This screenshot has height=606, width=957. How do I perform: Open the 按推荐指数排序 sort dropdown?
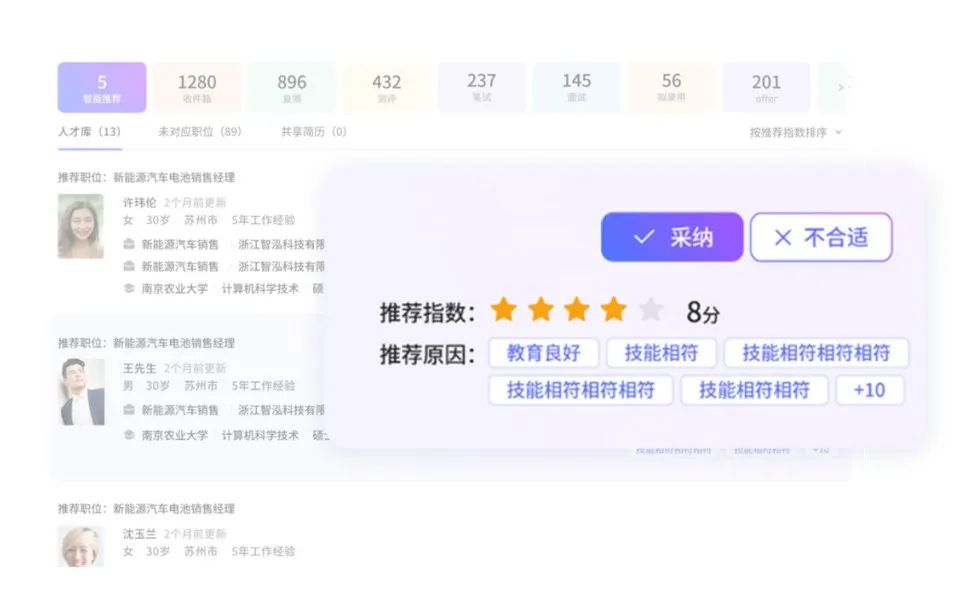[795, 132]
